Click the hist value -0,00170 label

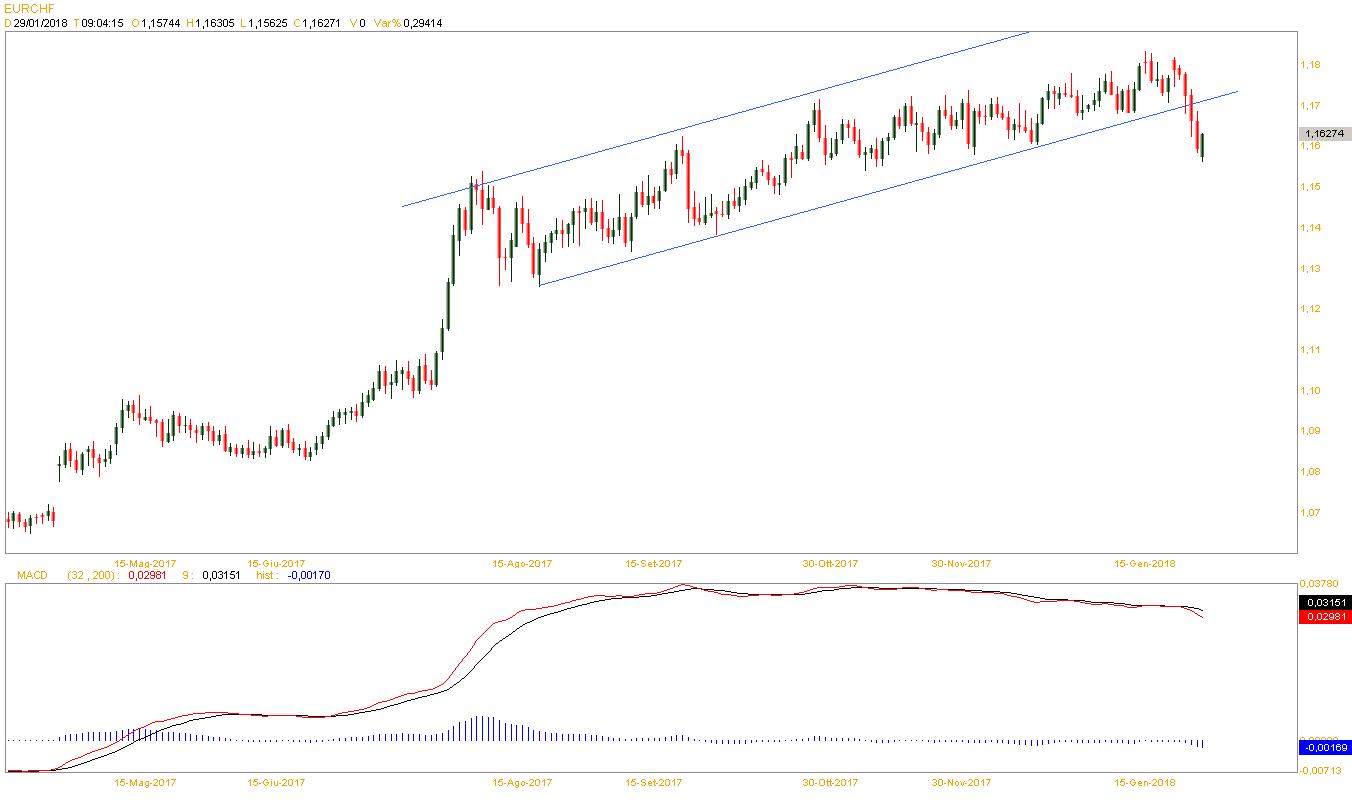(x=307, y=576)
